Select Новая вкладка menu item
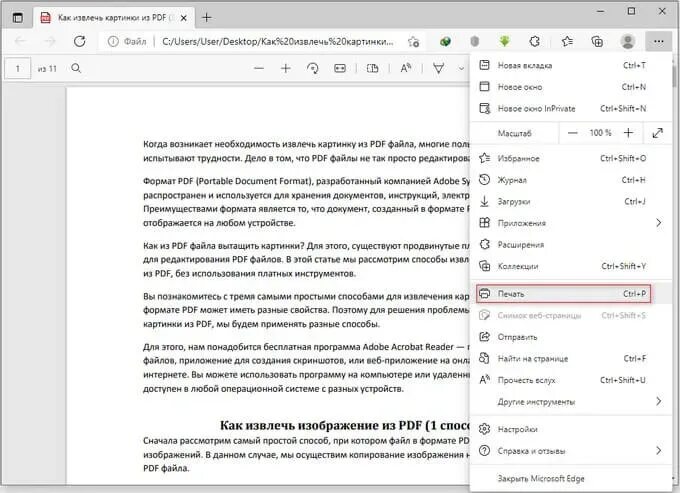This screenshot has width=680, height=493. (570, 65)
